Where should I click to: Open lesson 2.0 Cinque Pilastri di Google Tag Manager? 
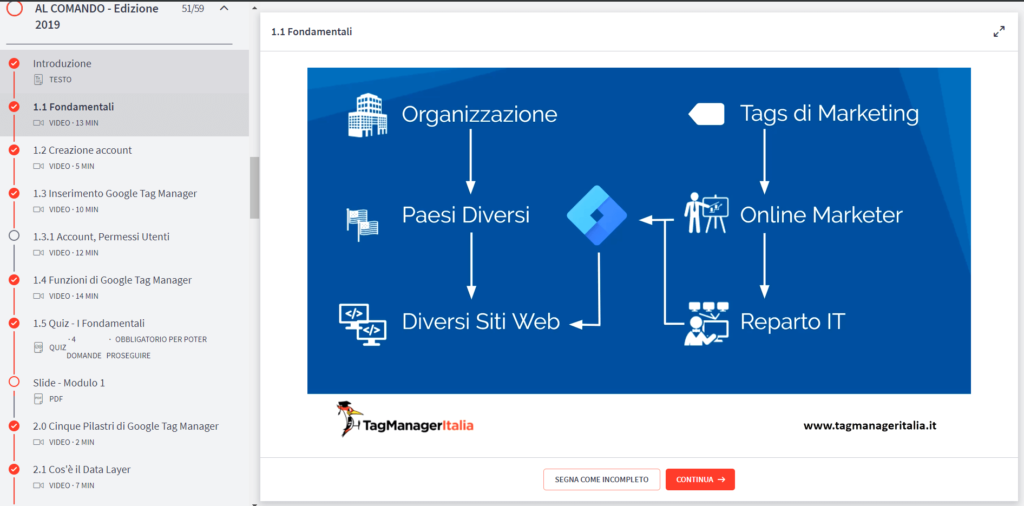126,426
